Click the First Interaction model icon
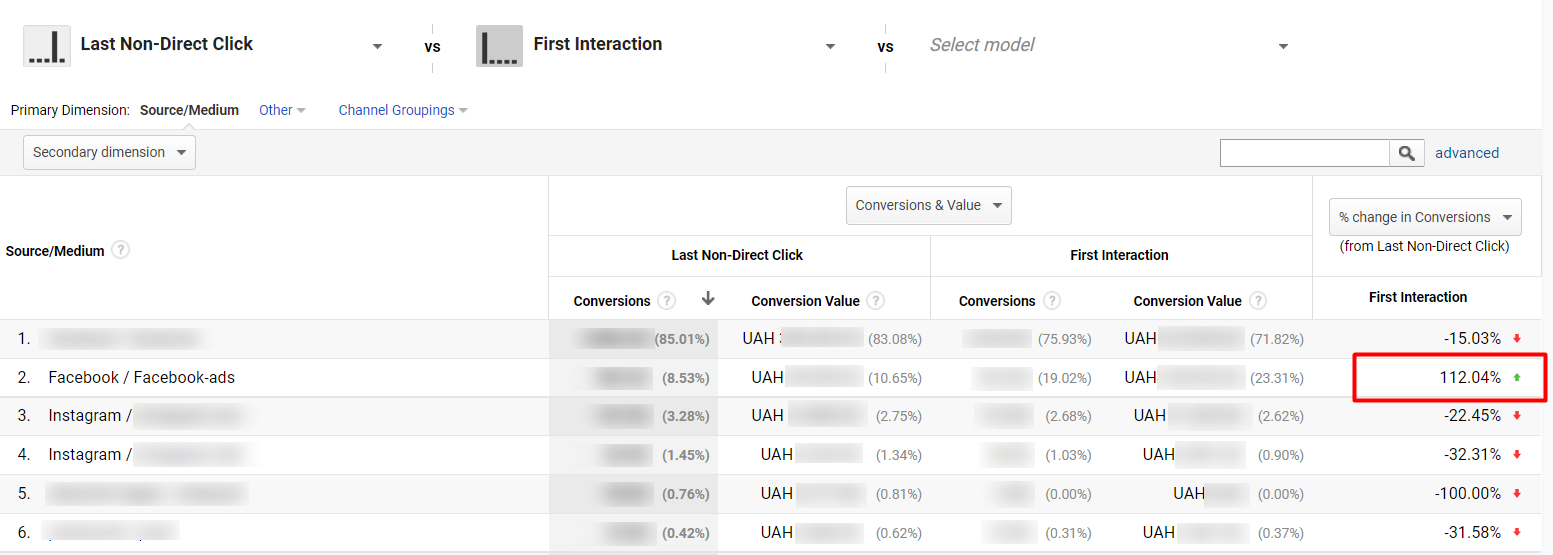1553x555 pixels. tap(499, 46)
